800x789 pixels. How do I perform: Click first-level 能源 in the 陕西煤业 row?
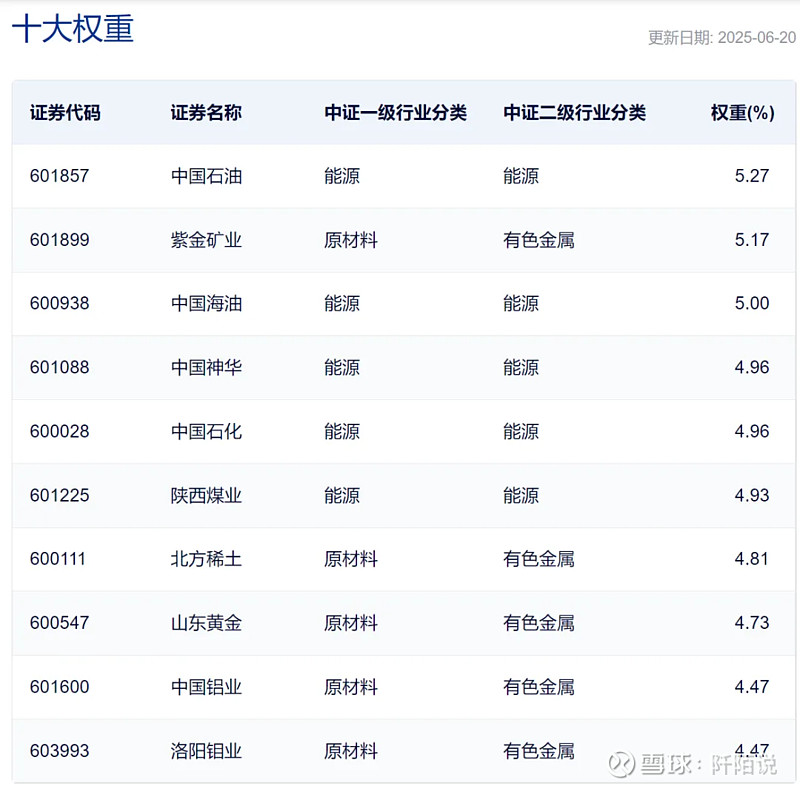pos(342,496)
